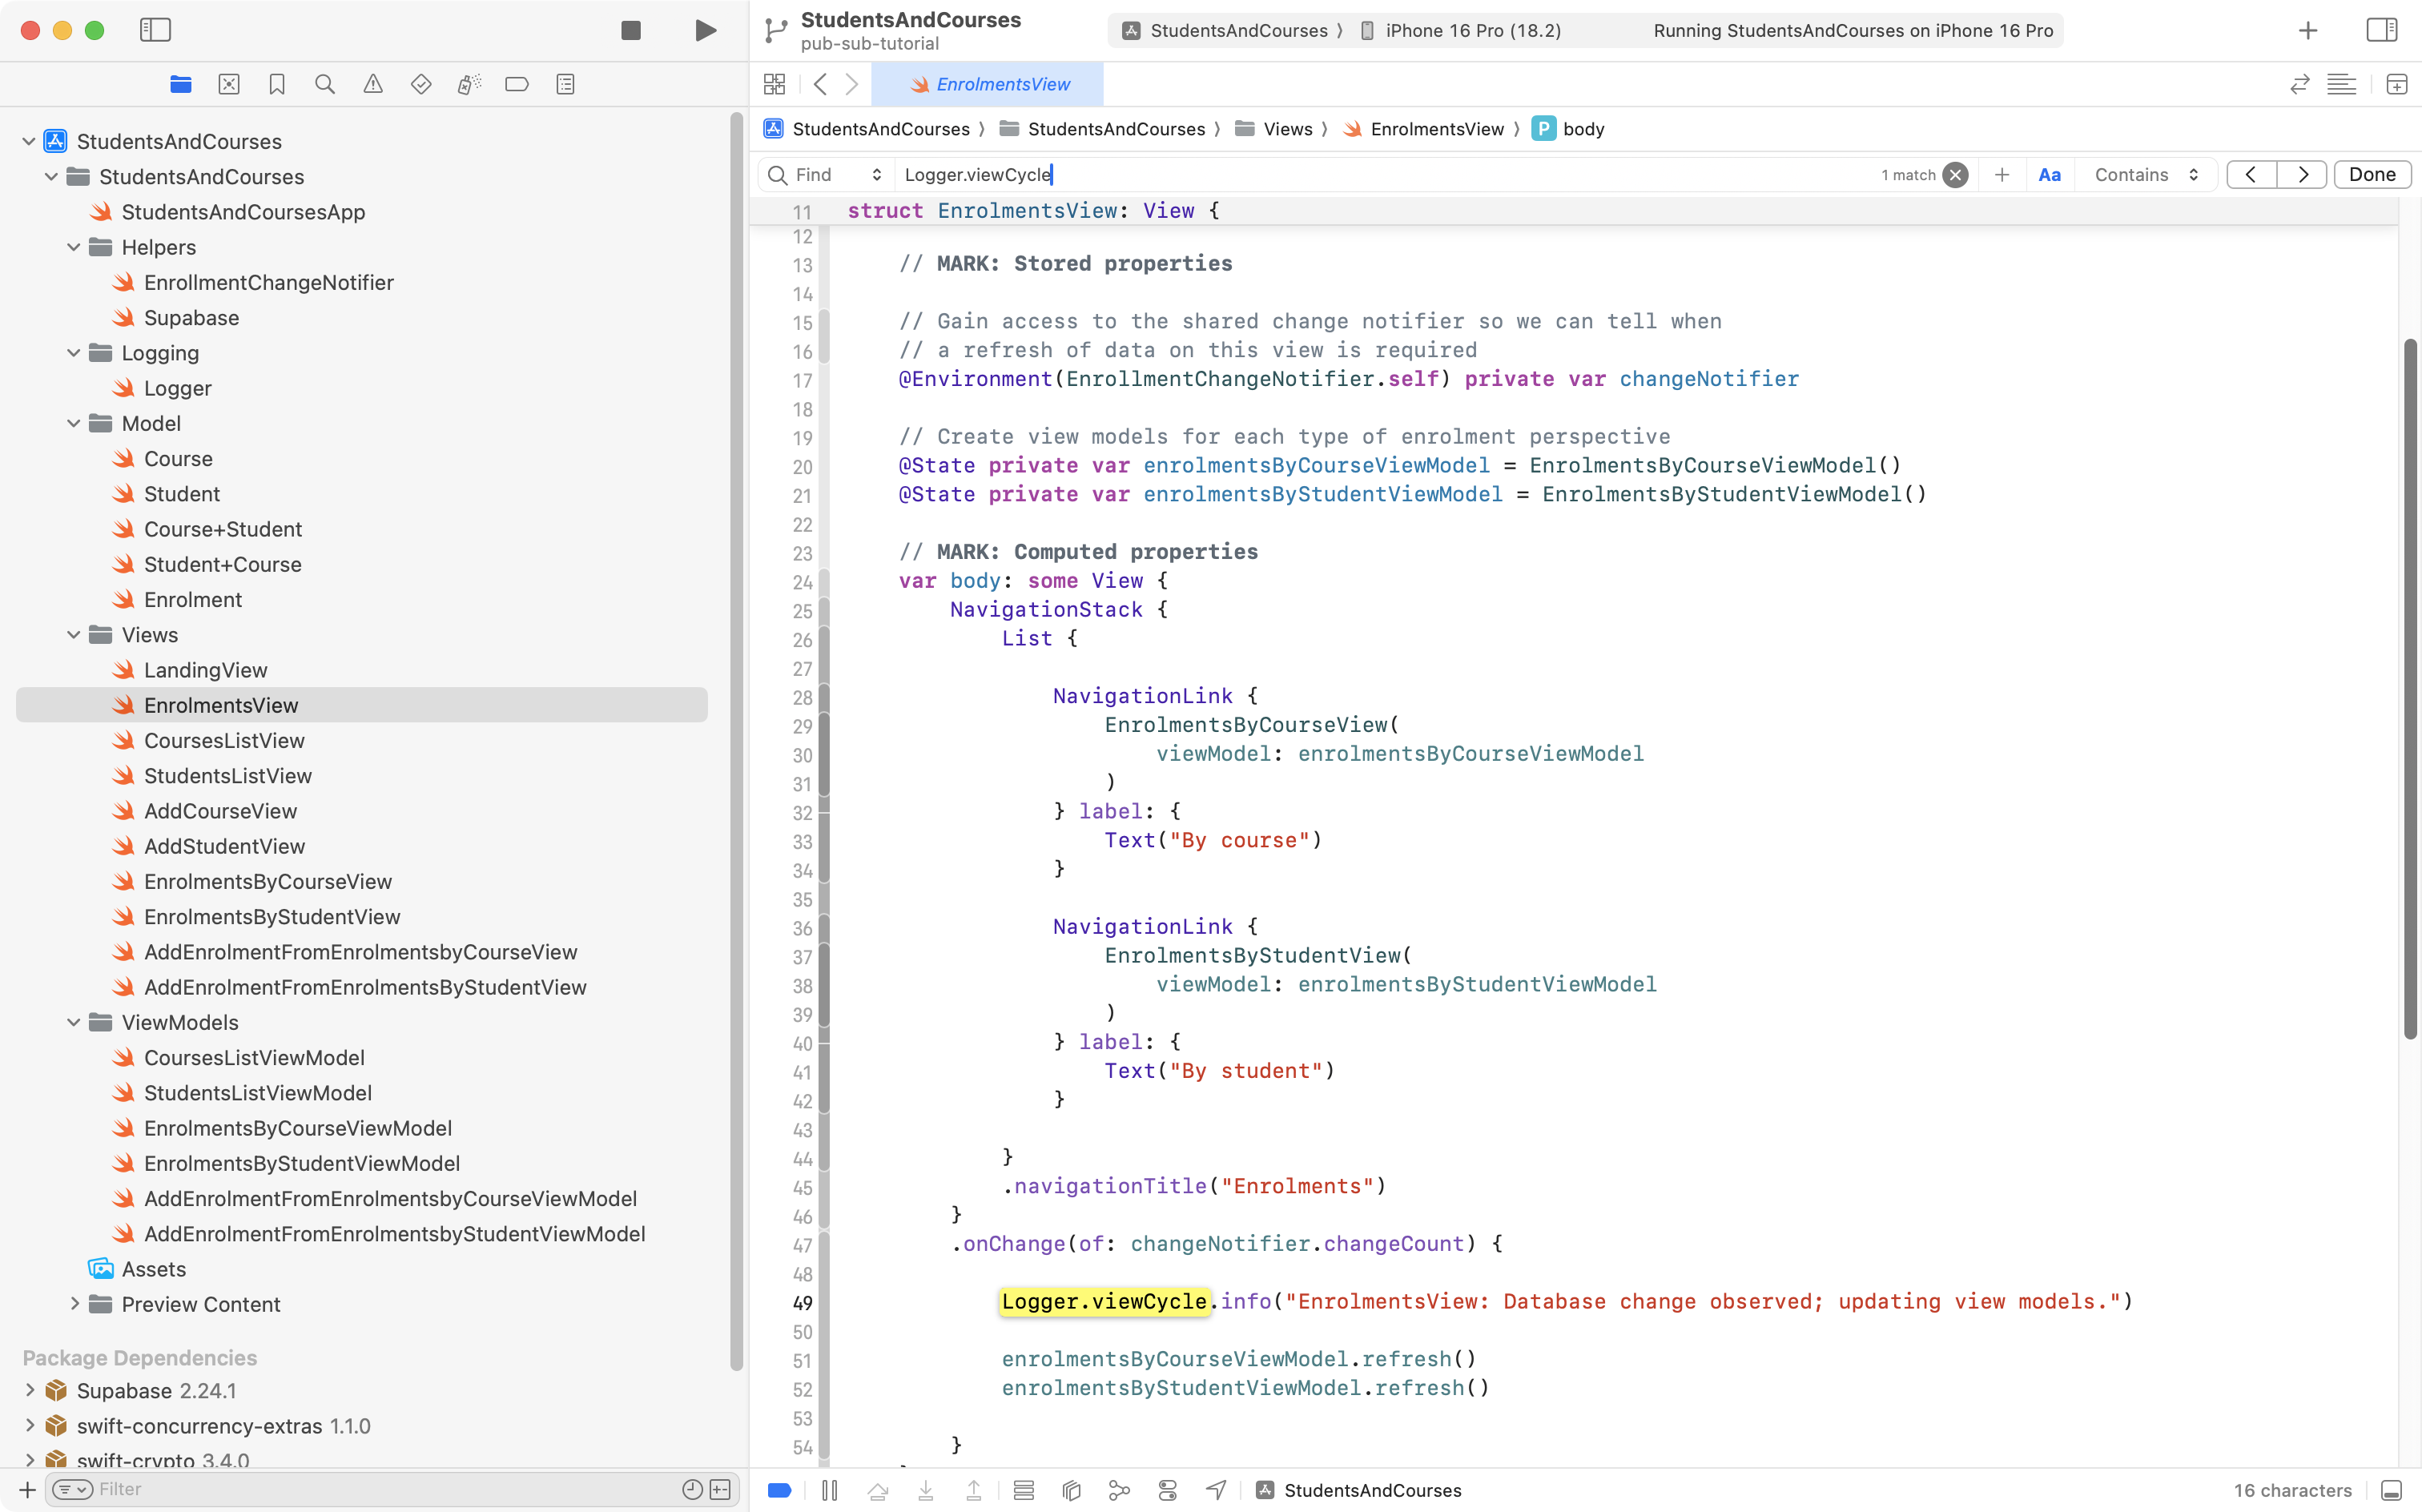The width and height of the screenshot is (2422, 1512).
Task: Click Done to close find bar
Action: (2371, 175)
